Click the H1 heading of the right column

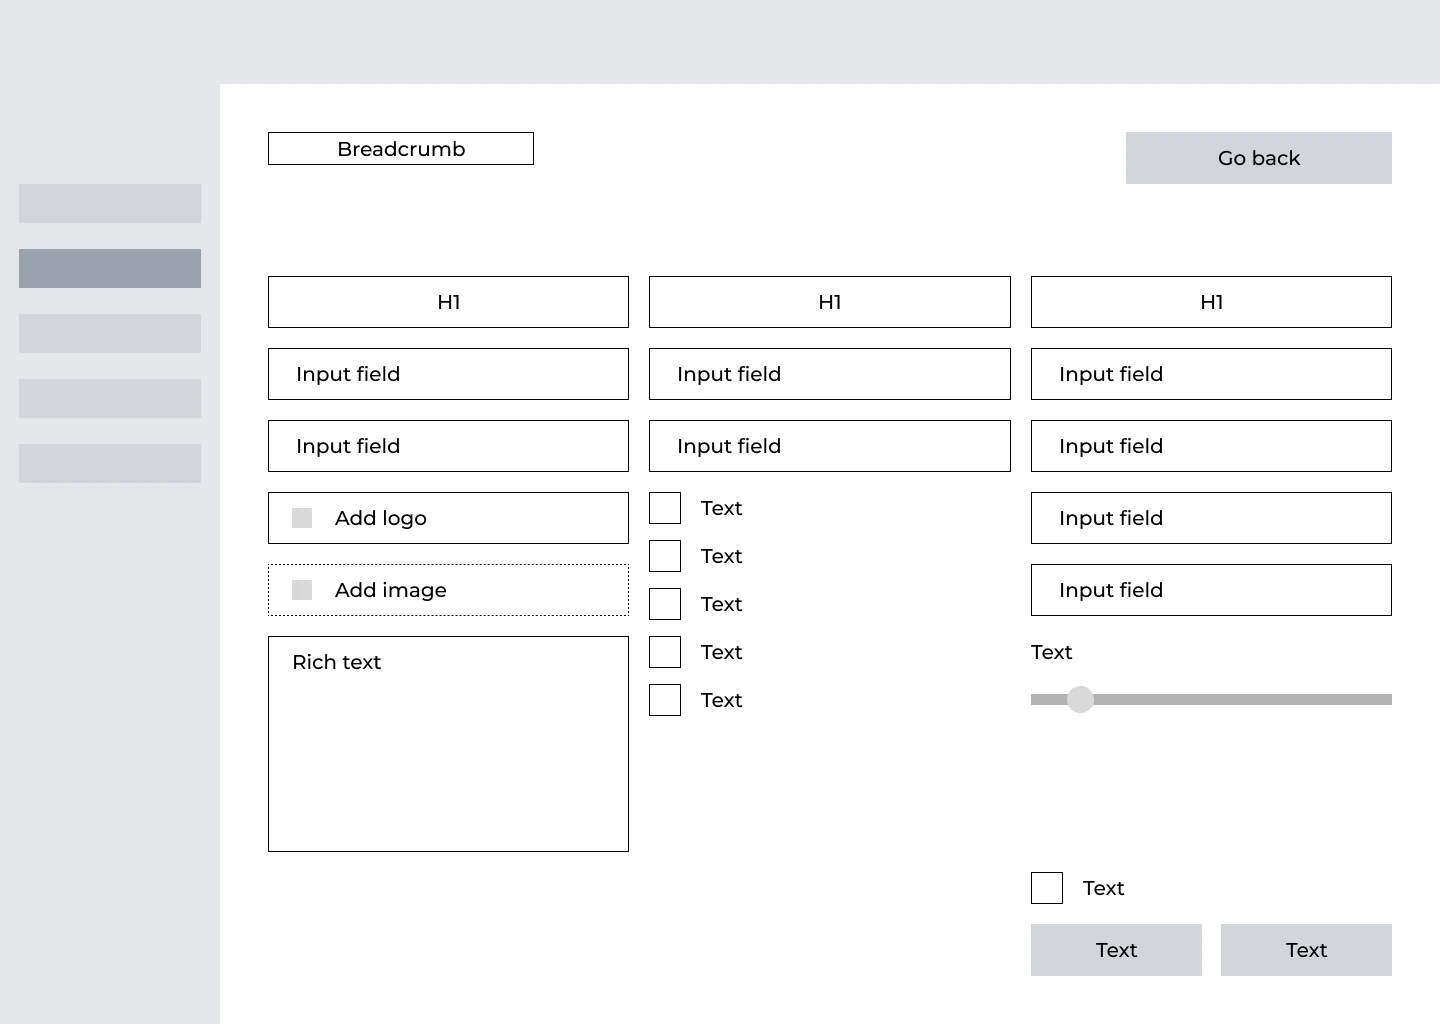point(1211,302)
